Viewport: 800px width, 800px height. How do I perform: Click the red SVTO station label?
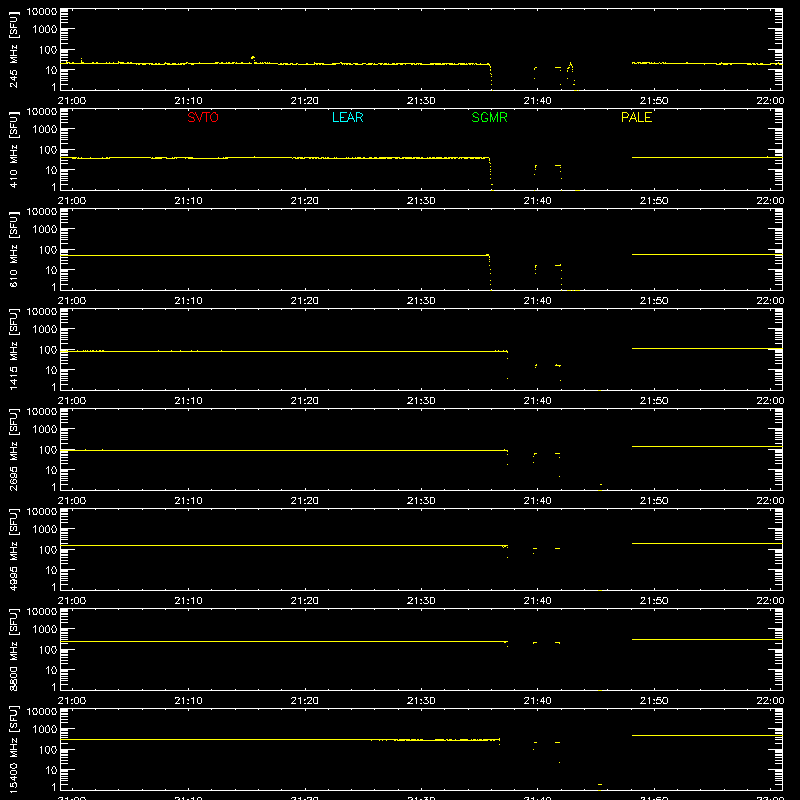tap(203, 117)
